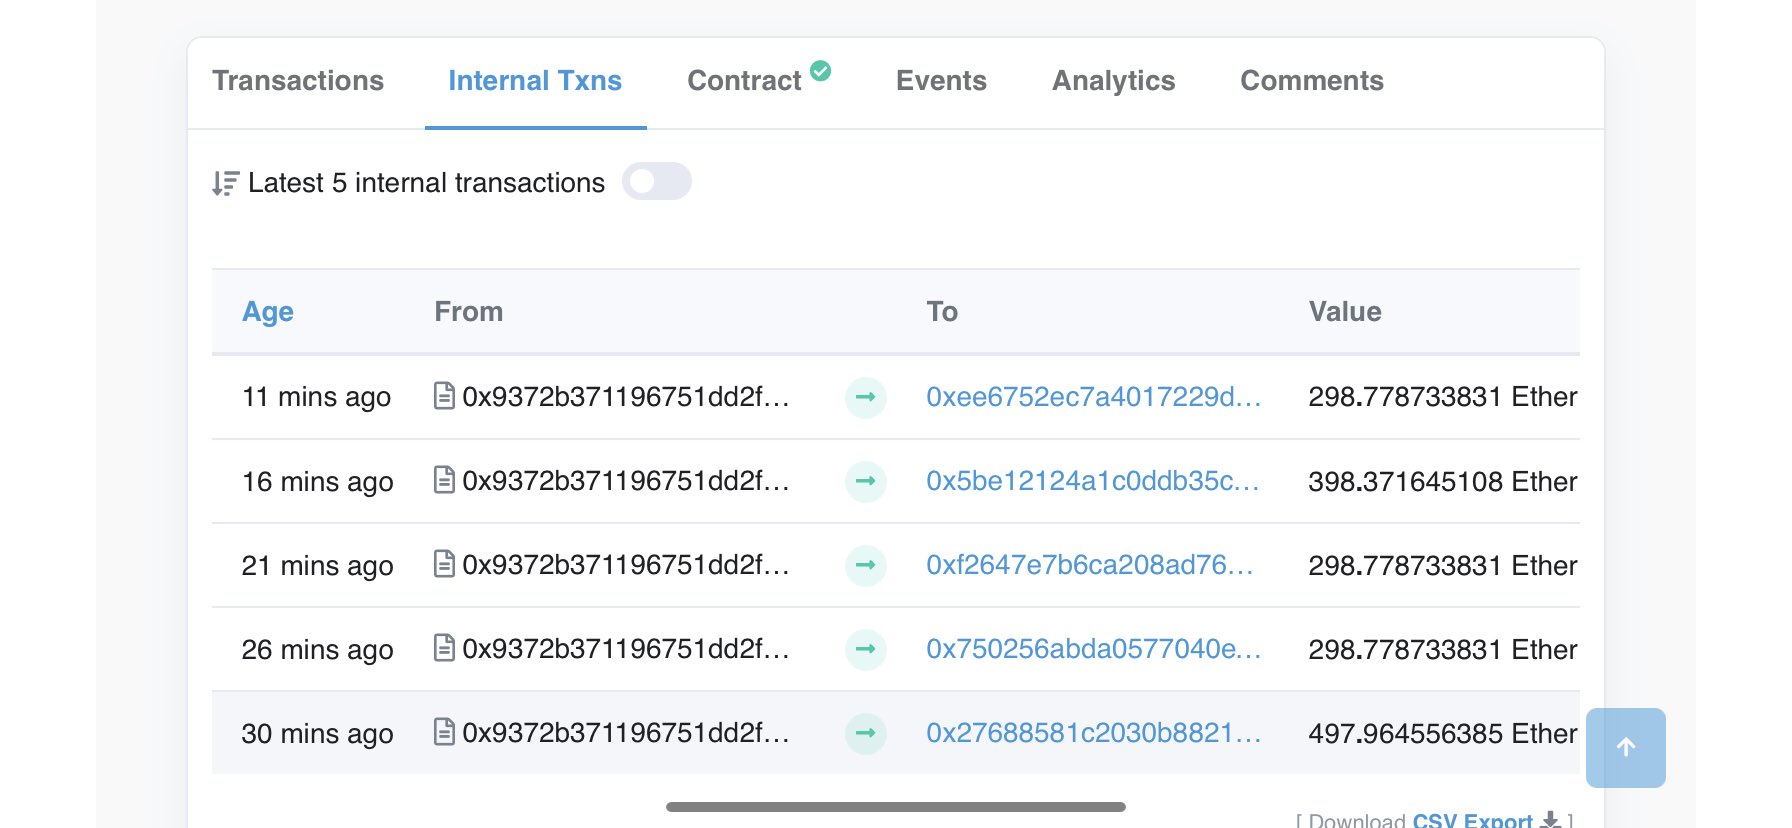This screenshot has width=1792, height=828.
Task: Click contract icon in the 26 mins ago row
Action: pos(444,648)
